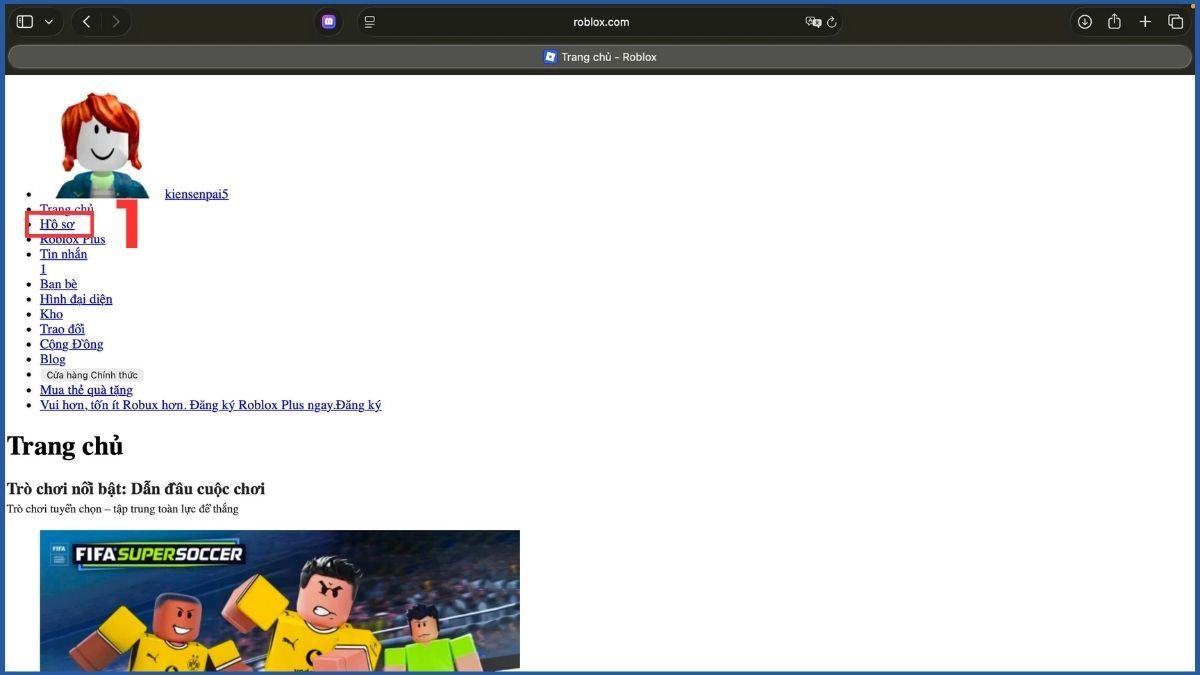
Task: Open the Hồ sơ profile link
Action: pyautogui.click(x=57, y=224)
